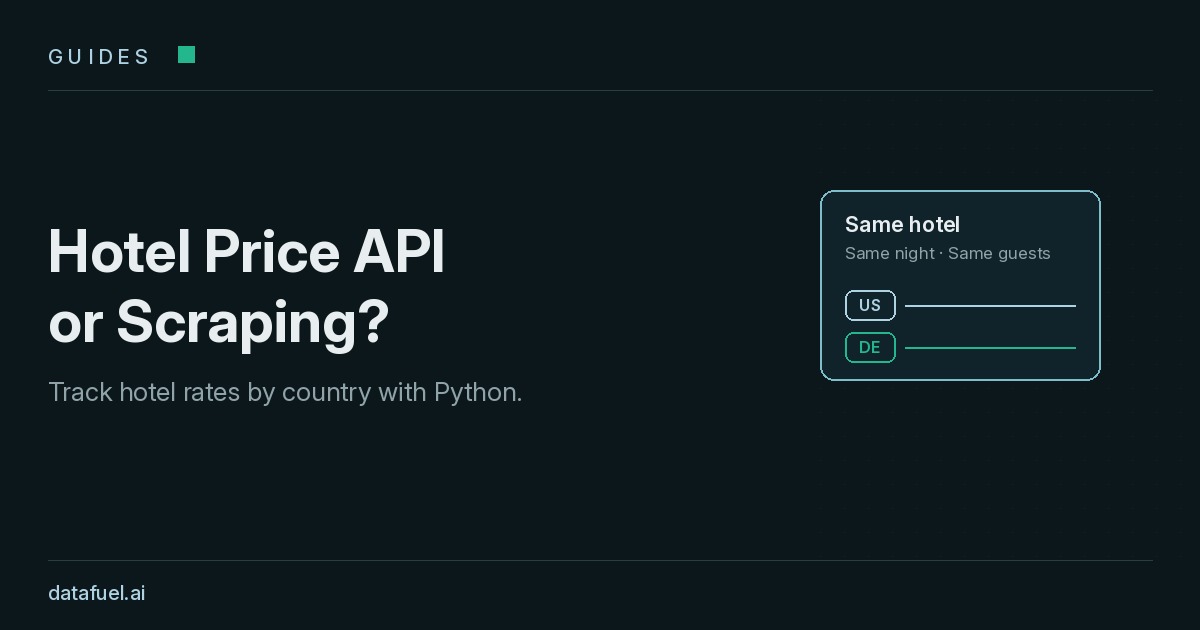Click the 'Same hotel' card title
This screenshot has width=1200, height=630.
coord(902,225)
